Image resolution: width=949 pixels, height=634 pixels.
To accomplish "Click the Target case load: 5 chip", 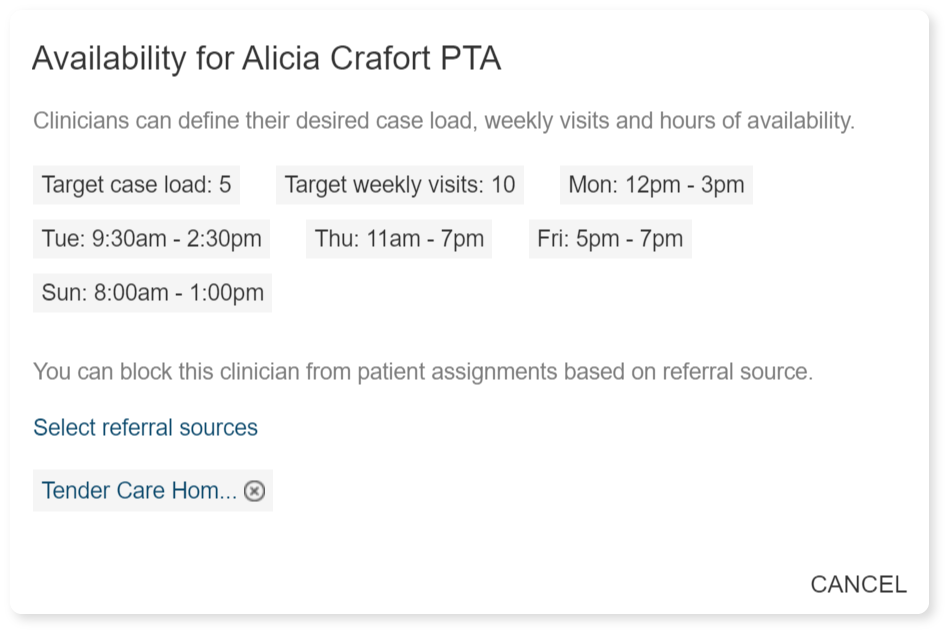I will (x=136, y=185).
